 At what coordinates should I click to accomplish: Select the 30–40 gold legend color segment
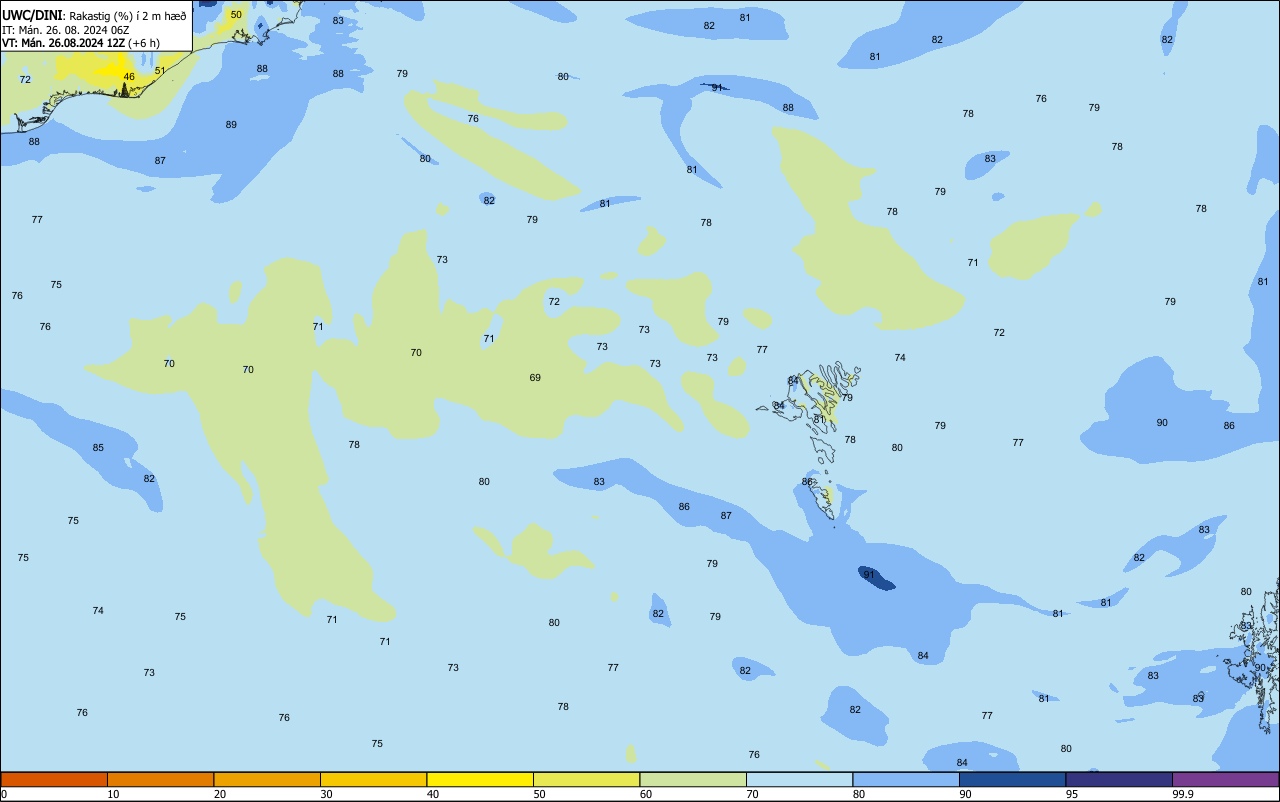[x=373, y=779]
